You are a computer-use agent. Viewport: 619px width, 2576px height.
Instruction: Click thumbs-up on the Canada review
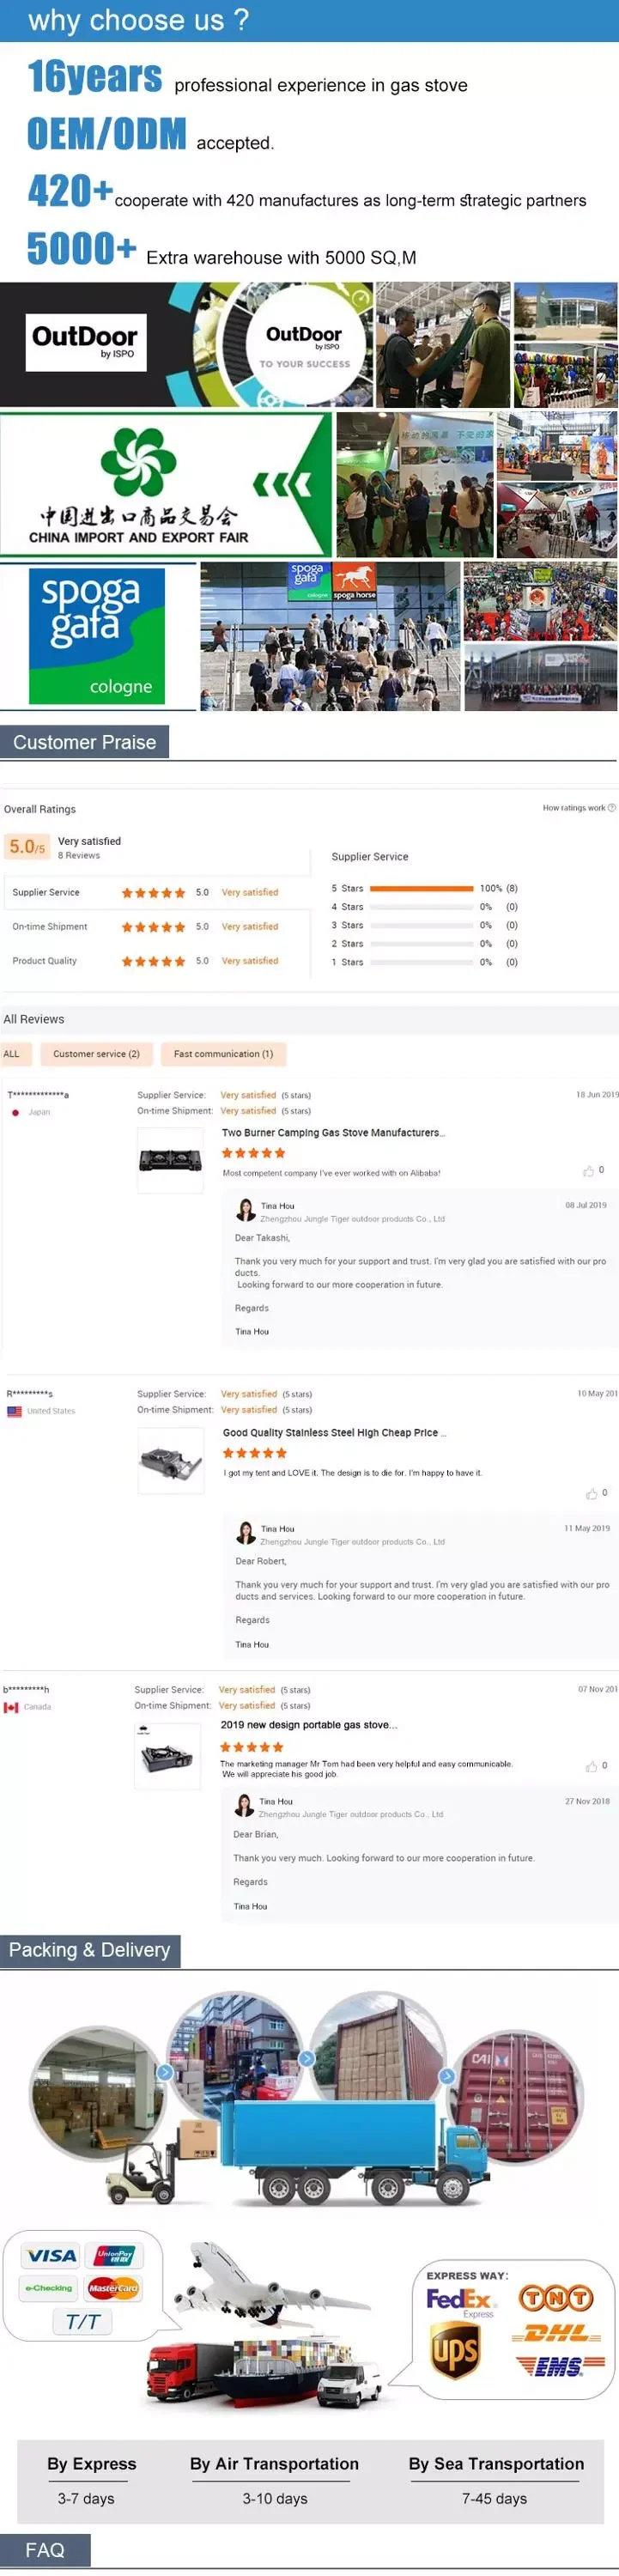[x=591, y=1766]
